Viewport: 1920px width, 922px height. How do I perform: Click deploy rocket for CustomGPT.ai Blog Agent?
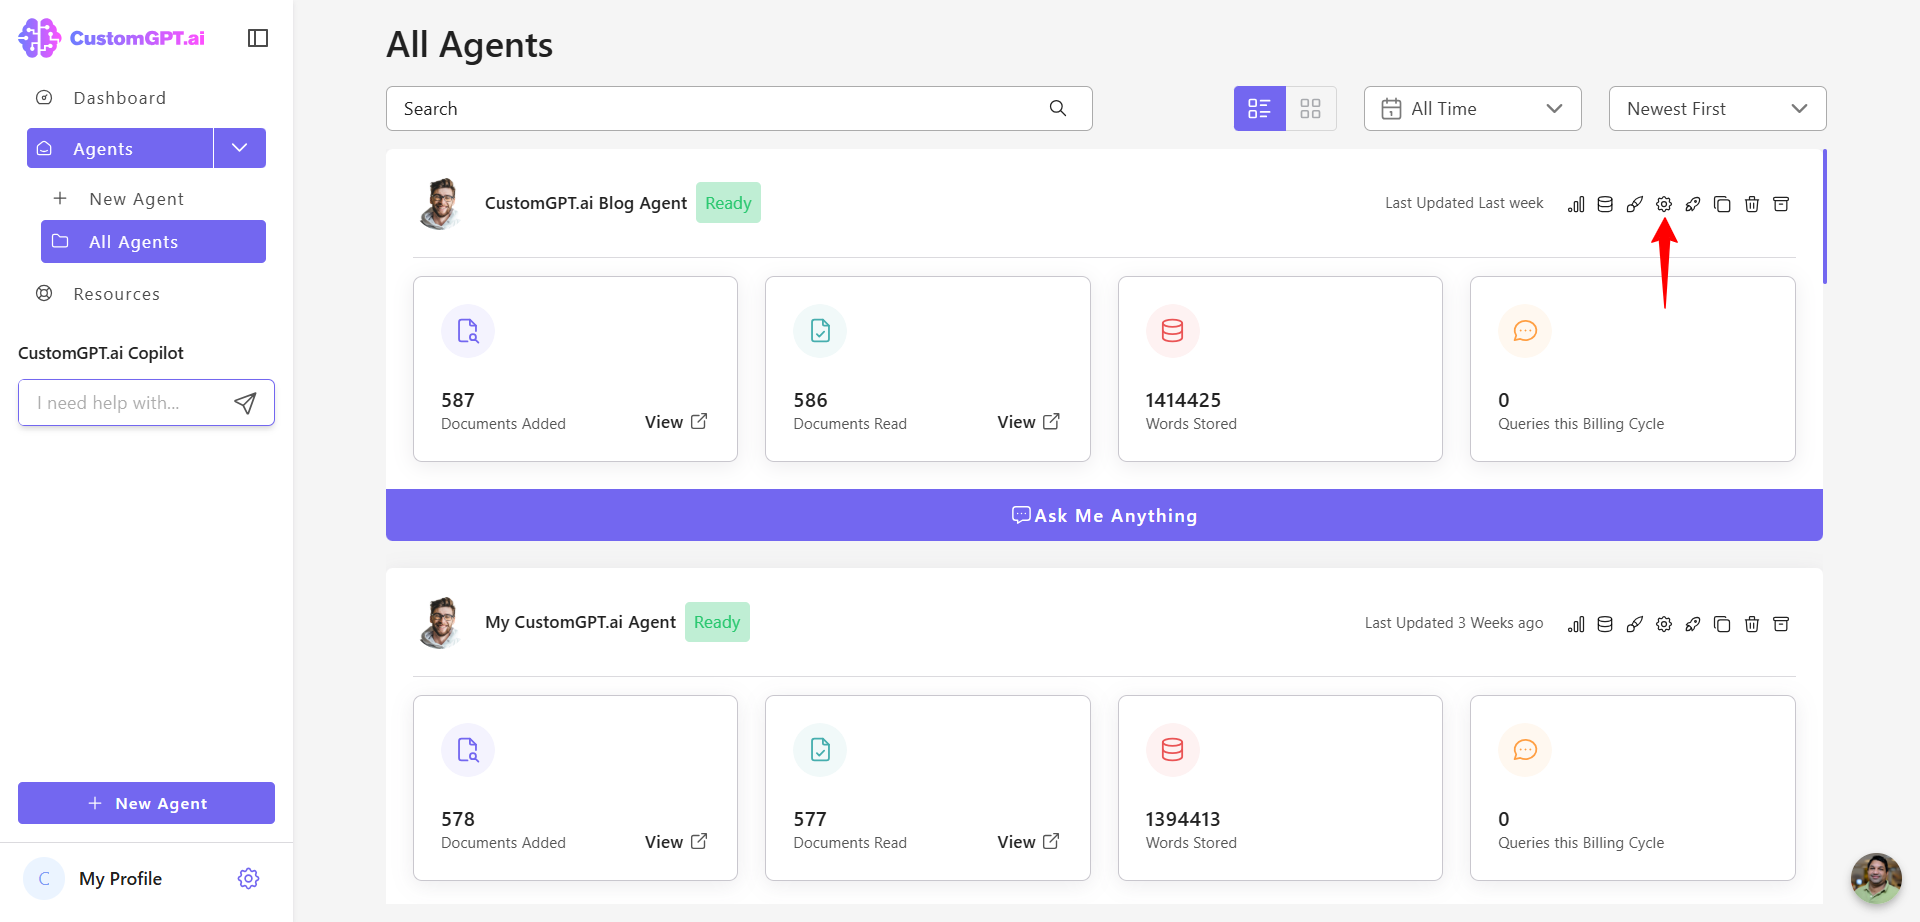[1693, 204]
